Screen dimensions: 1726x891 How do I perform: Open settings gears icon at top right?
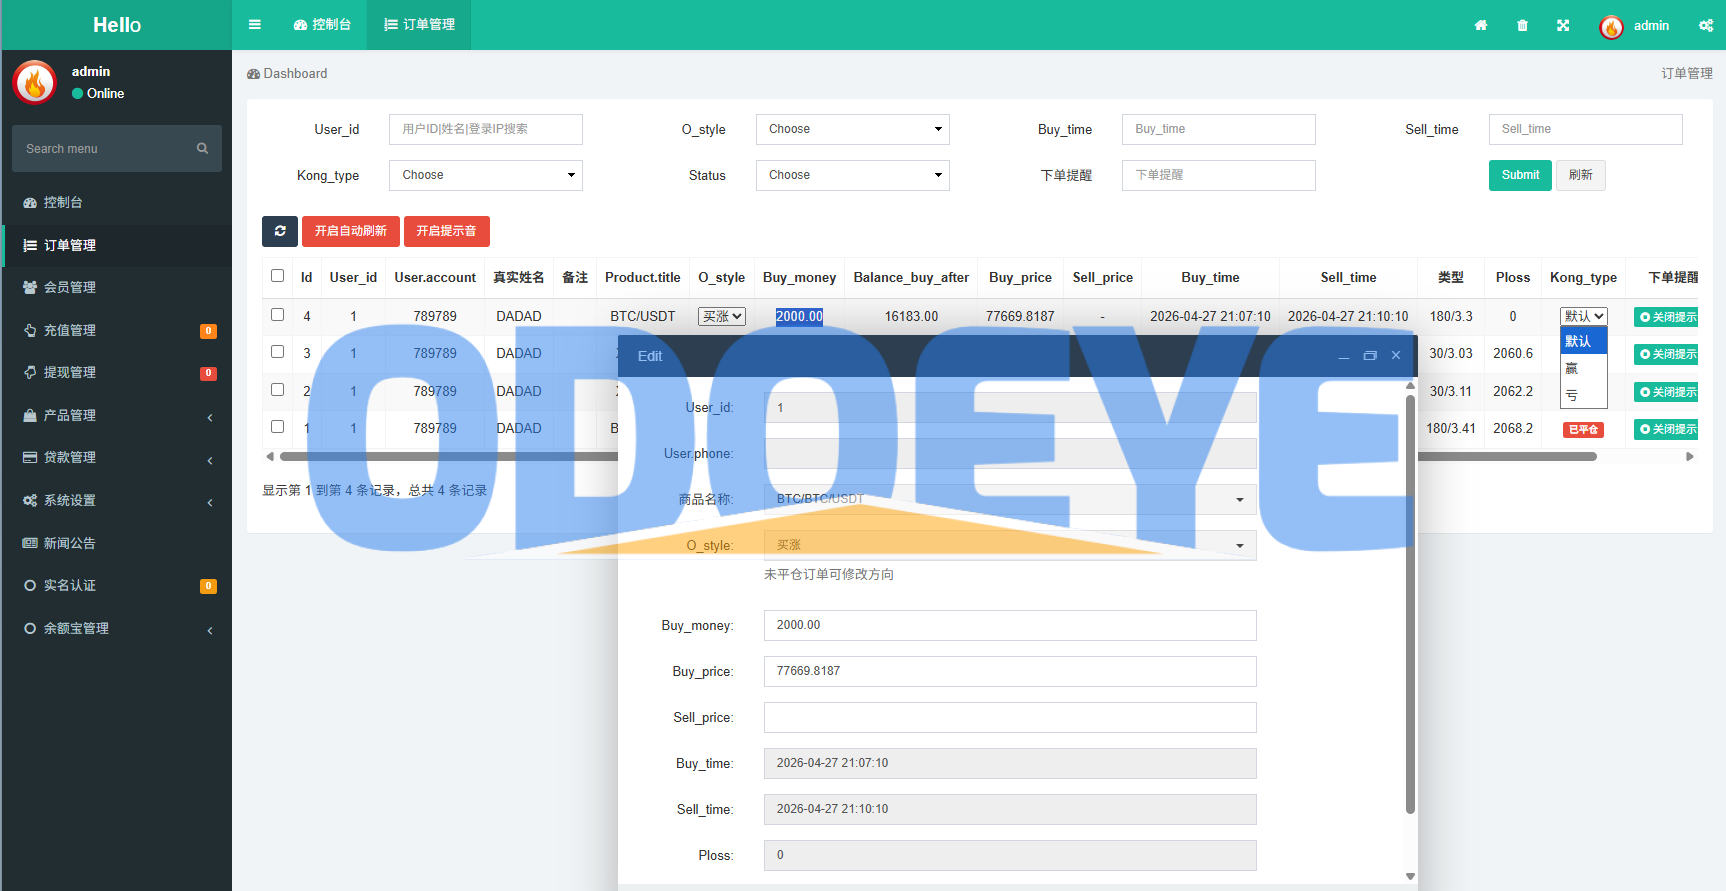pos(1706,26)
